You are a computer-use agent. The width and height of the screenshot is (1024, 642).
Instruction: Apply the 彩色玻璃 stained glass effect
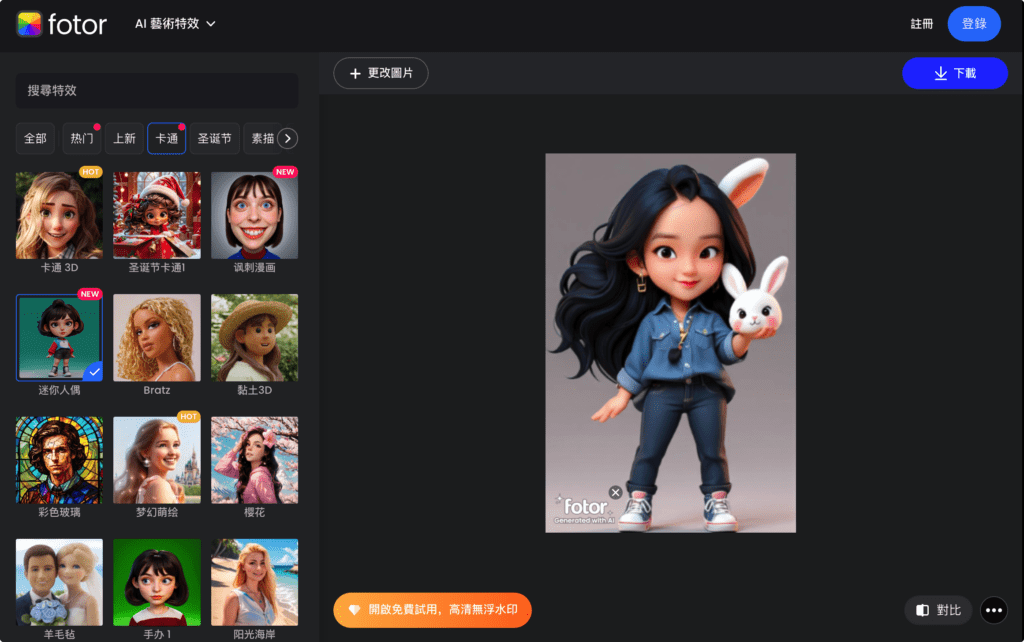click(x=59, y=460)
